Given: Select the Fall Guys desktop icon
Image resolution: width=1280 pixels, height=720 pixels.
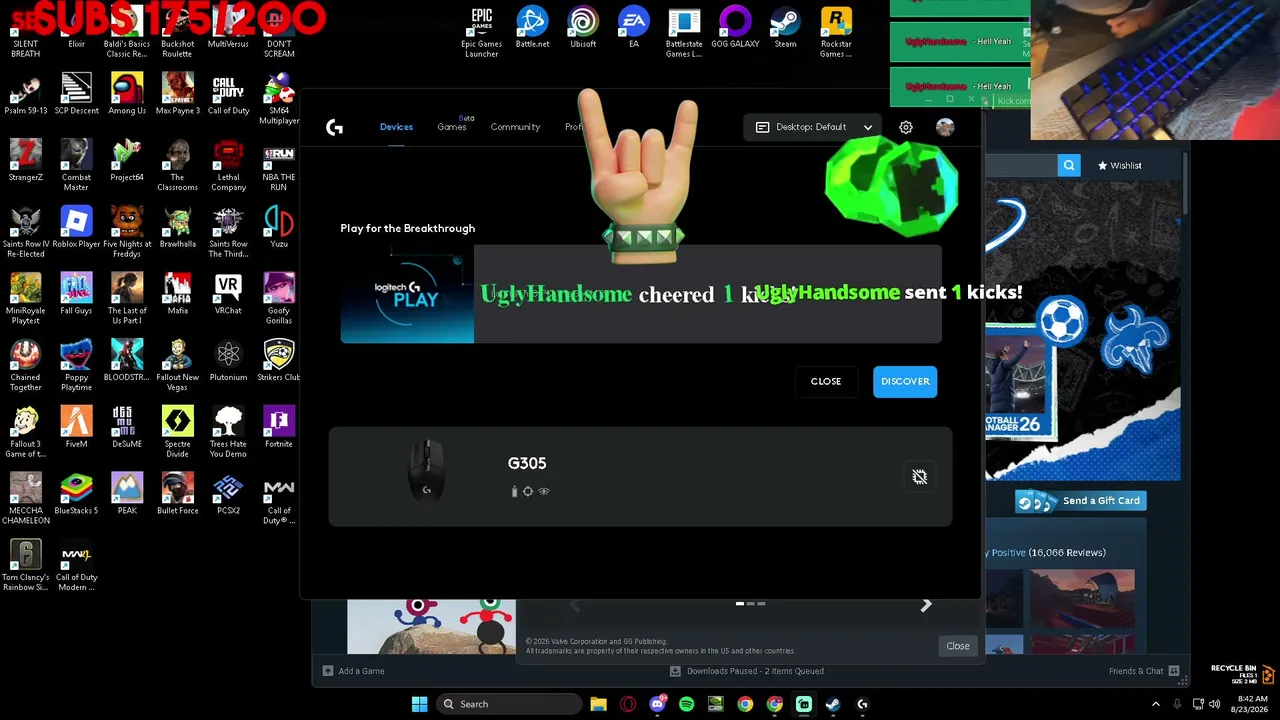Looking at the screenshot, I should [76, 294].
